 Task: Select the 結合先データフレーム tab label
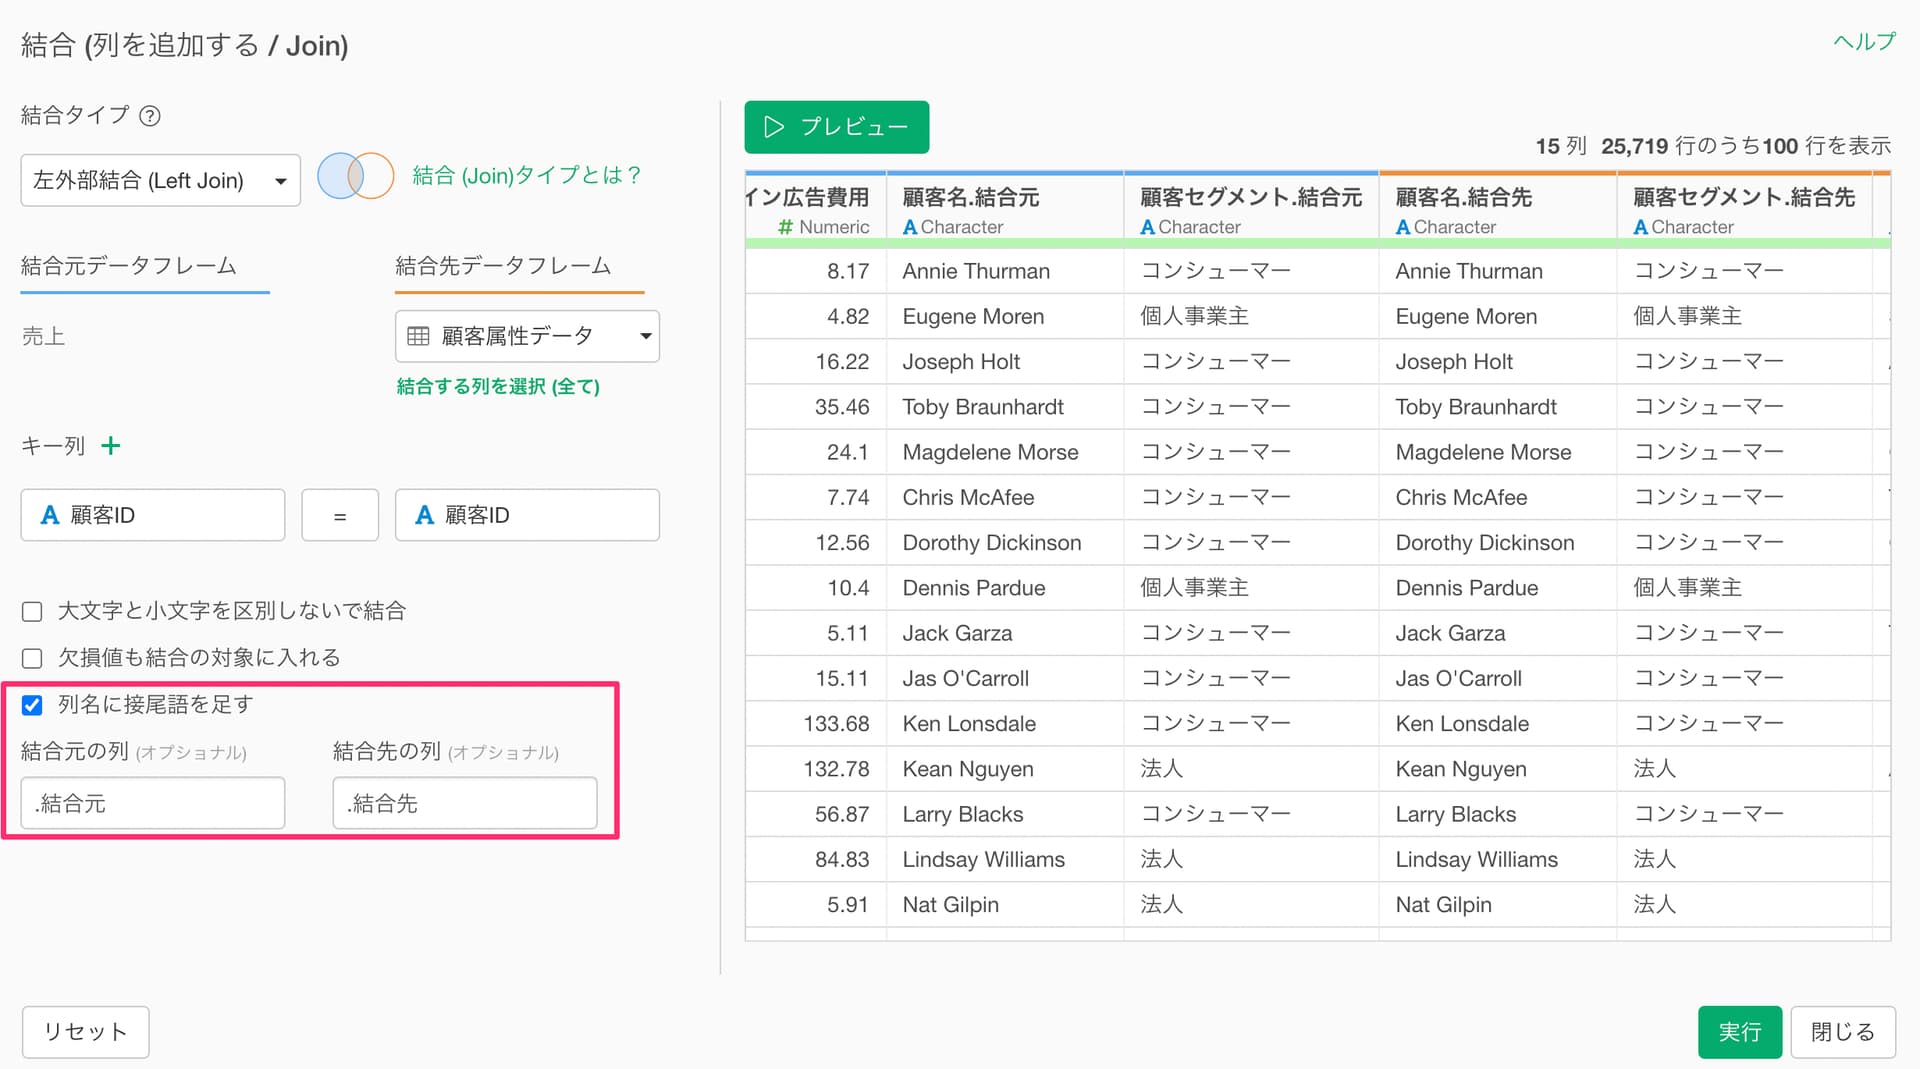pyautogui.click(x=503, y=266)
